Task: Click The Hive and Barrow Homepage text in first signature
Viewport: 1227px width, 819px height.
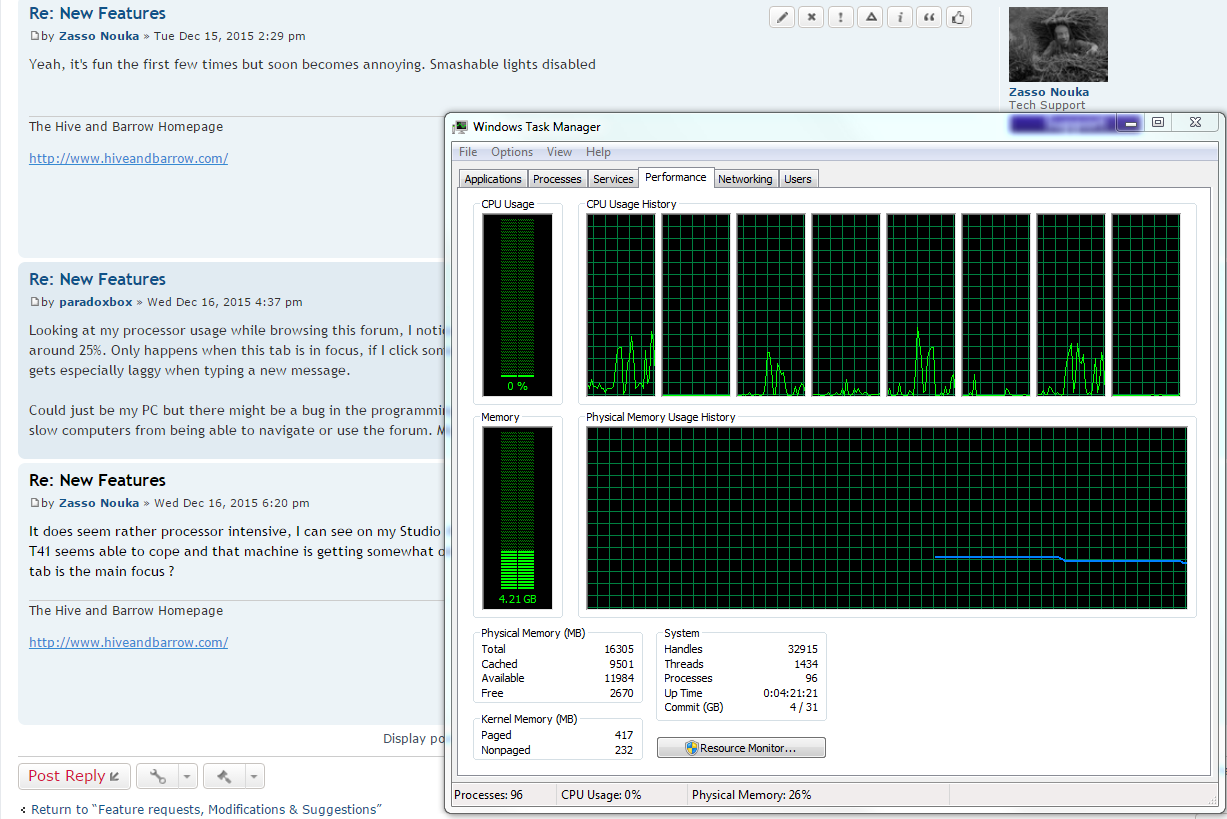Action: click(x=126, y=127)
